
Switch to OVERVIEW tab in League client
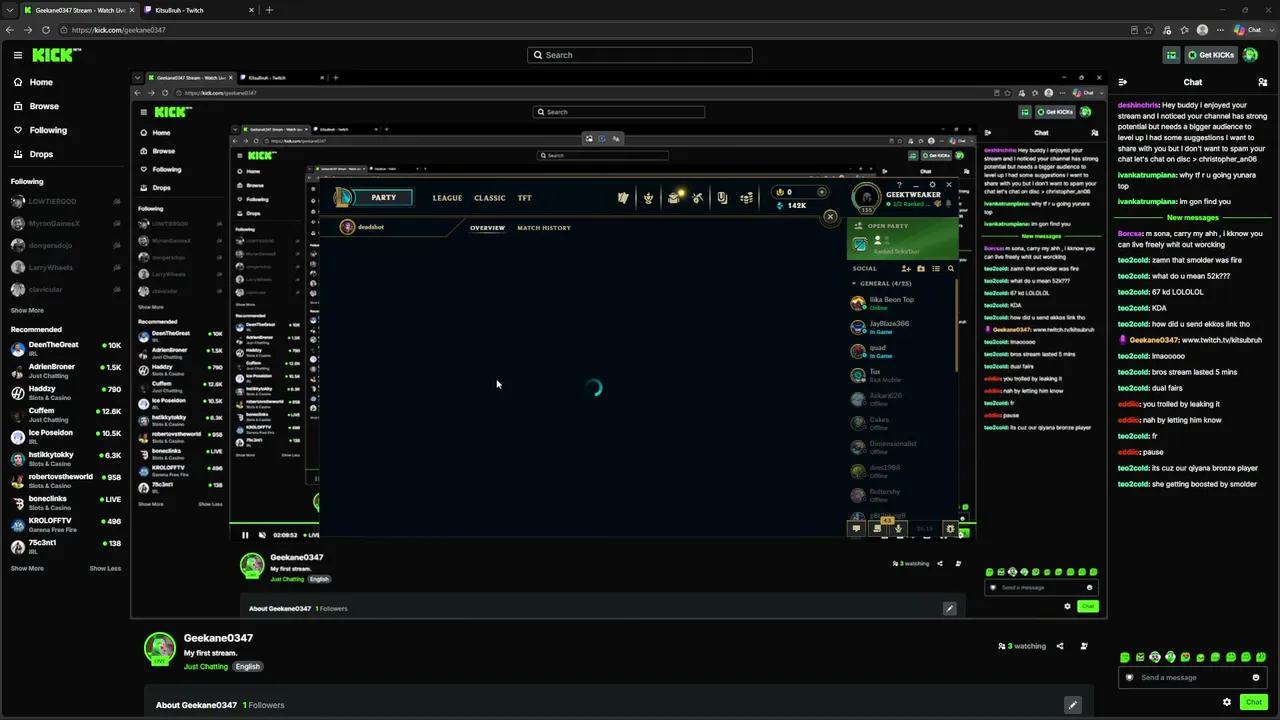[488, 228]
